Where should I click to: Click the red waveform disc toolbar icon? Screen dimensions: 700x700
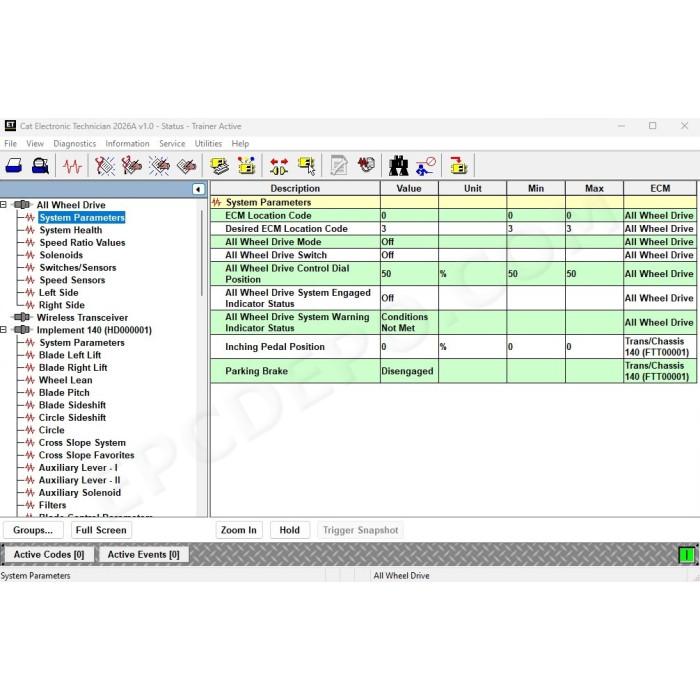(366, 165)
